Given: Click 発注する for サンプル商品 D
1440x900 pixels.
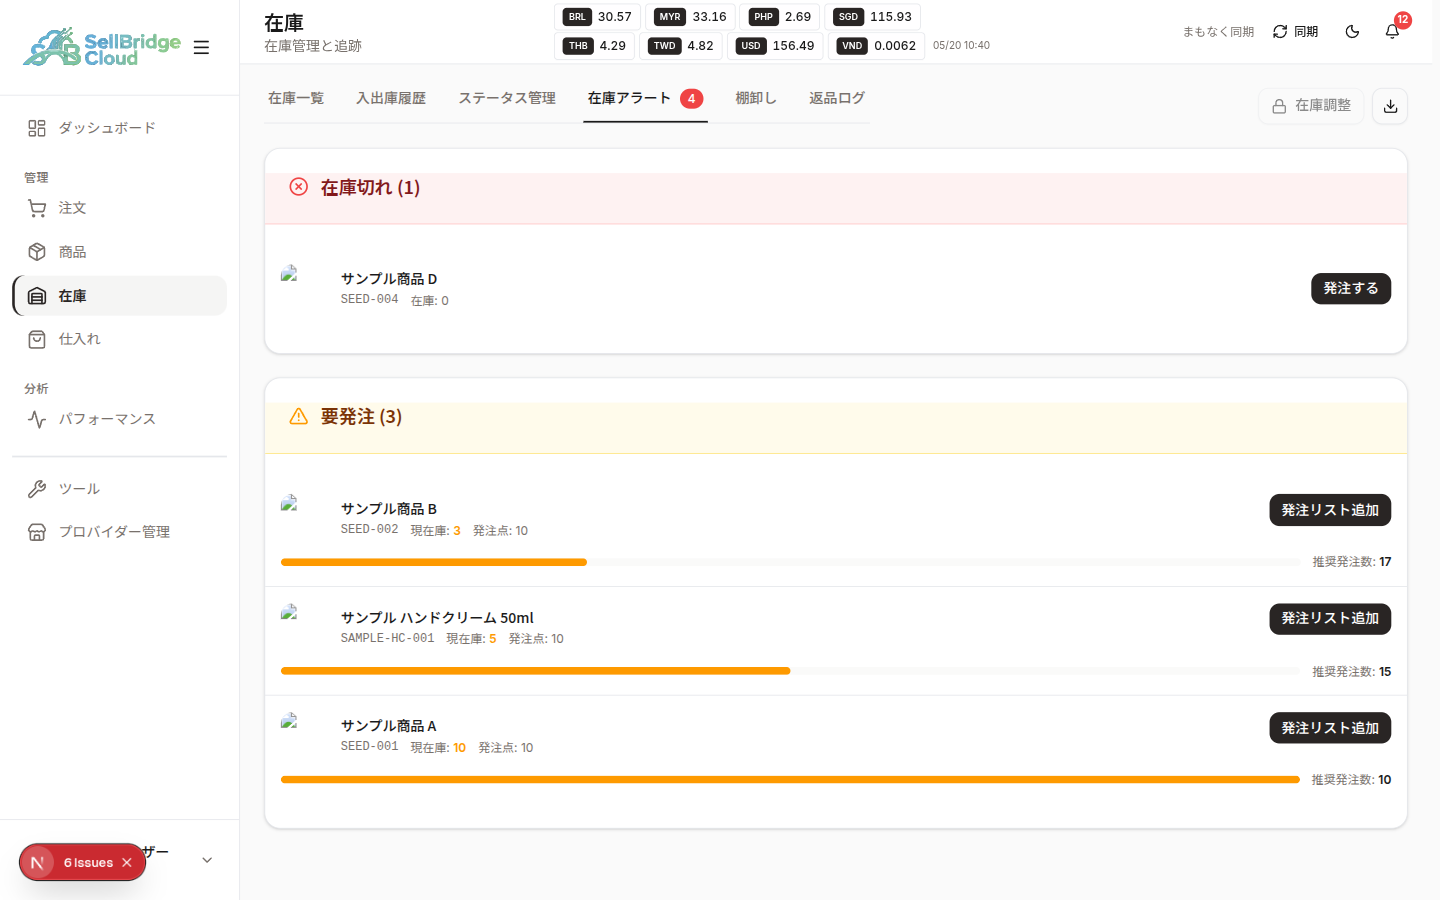Looking at the screenshot, I should click(1351, 288).
